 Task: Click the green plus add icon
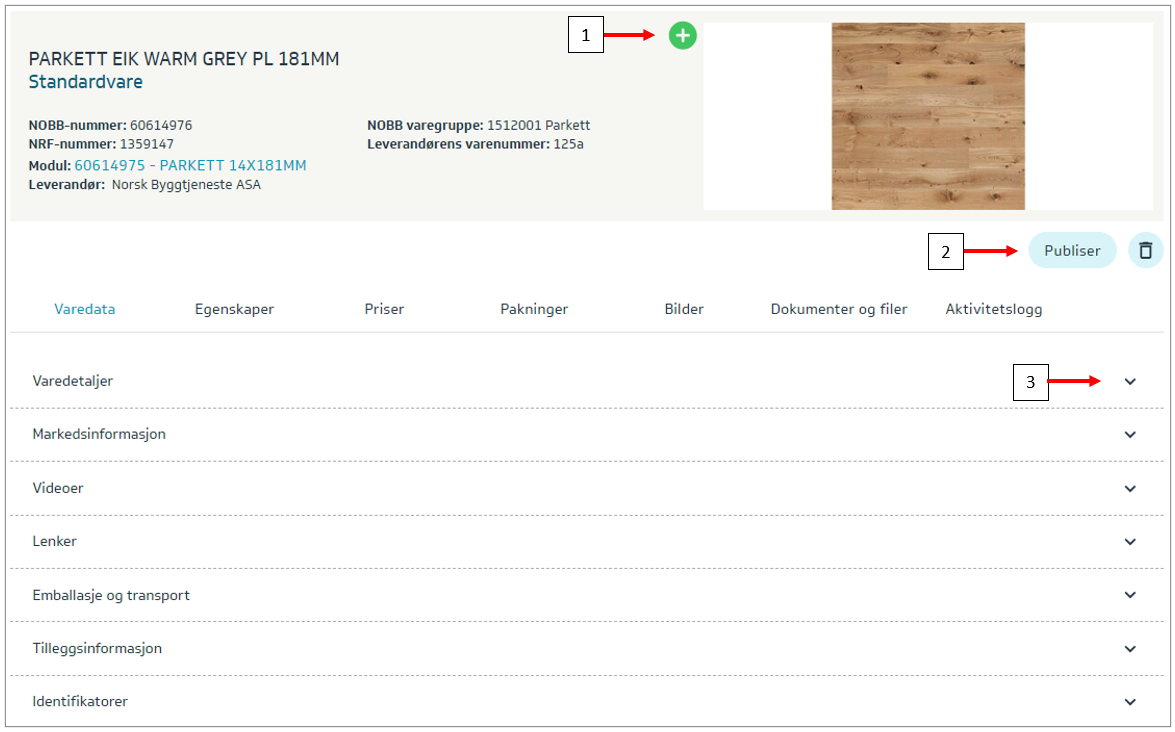point(683,37)
